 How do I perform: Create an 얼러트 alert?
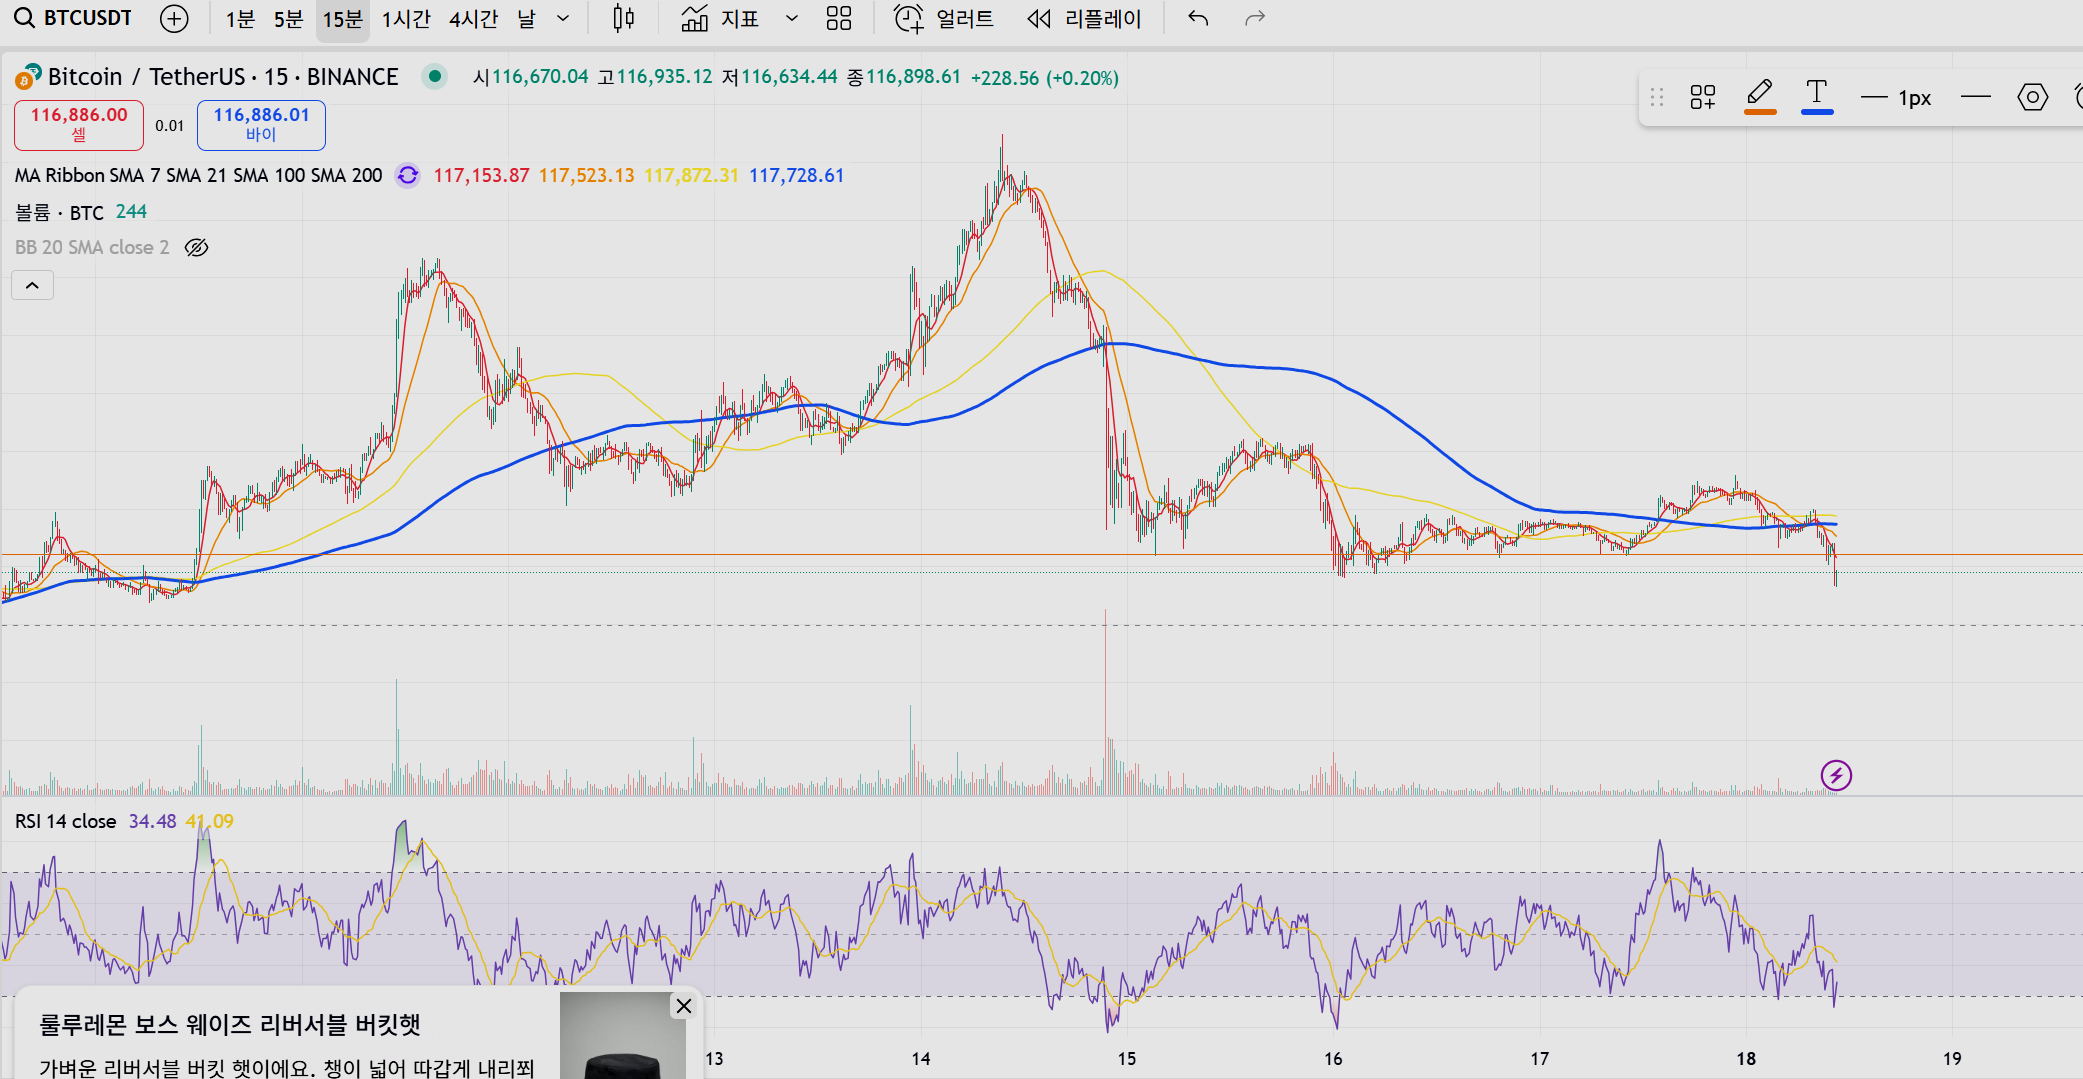[944, 19]
